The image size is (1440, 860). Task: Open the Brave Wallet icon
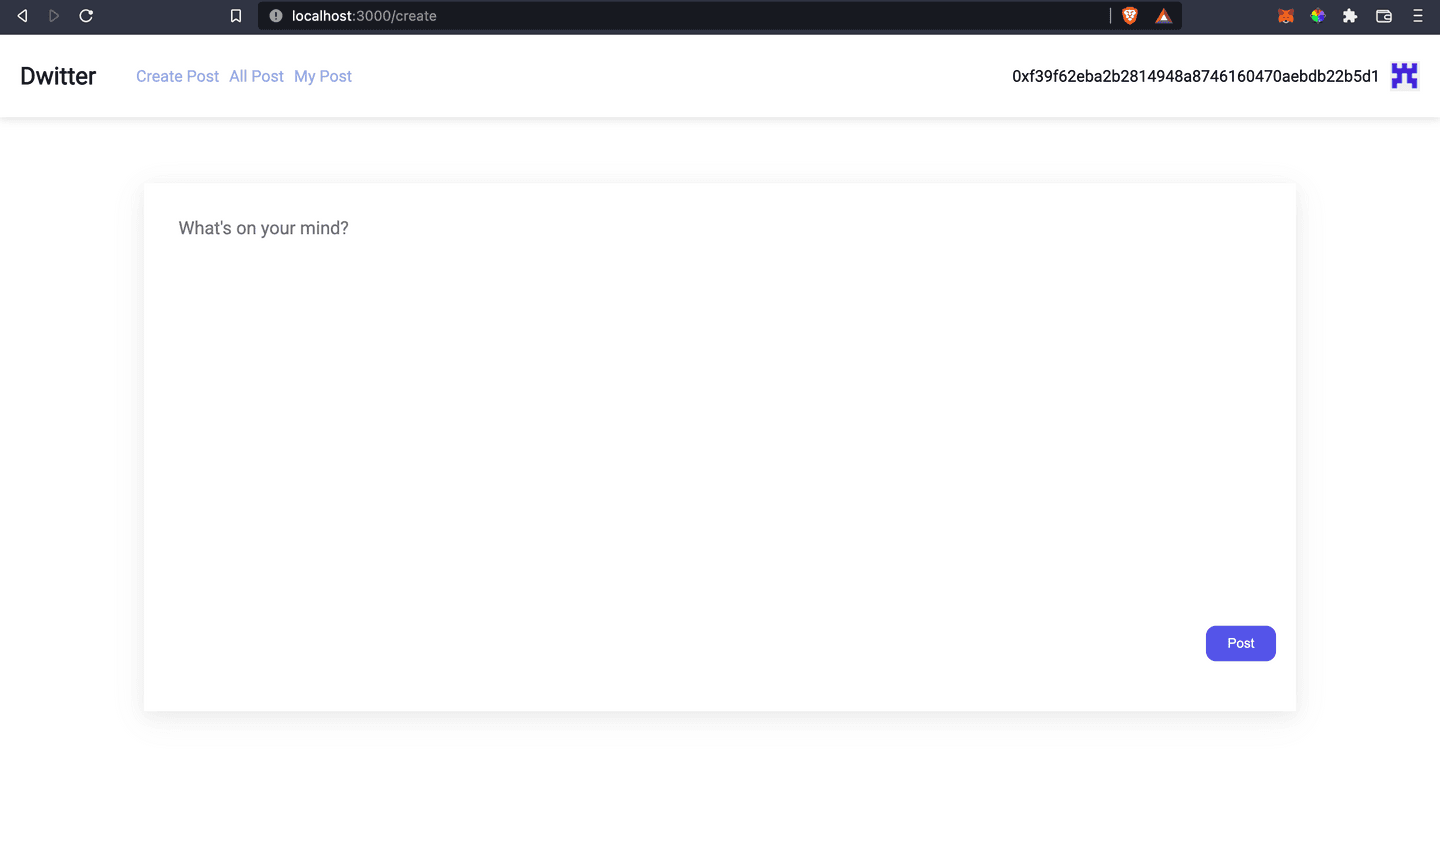(x=1384, y=16)
